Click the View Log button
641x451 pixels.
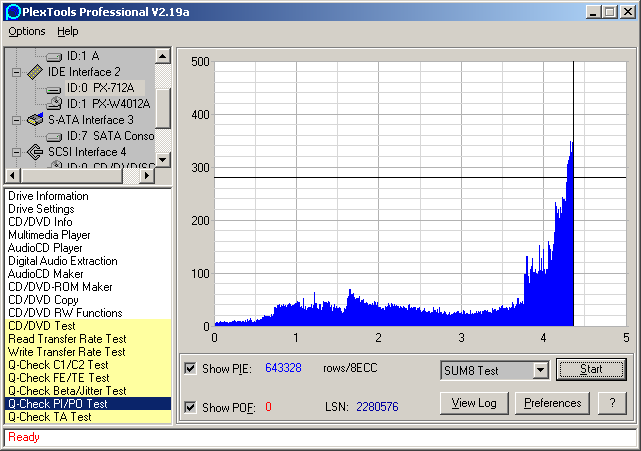pos(474,403)
